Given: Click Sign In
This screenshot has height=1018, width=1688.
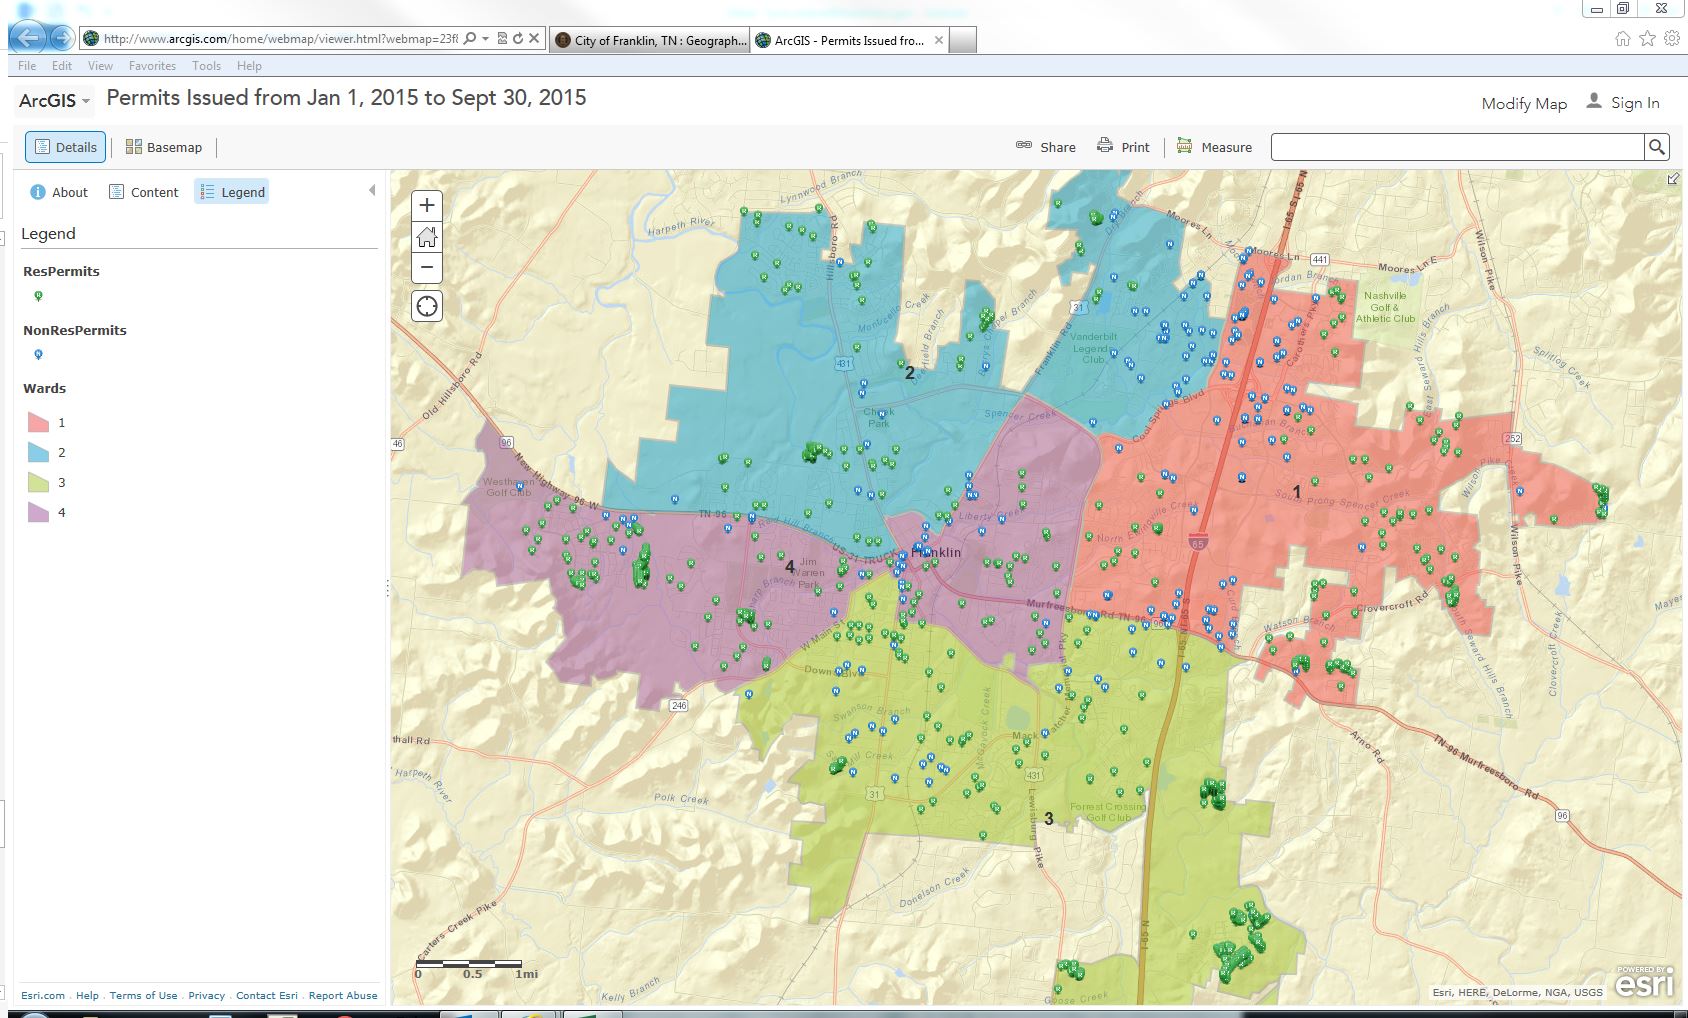Looking at the screenshot, I should pyautogui.click(x=1623, y=103).
